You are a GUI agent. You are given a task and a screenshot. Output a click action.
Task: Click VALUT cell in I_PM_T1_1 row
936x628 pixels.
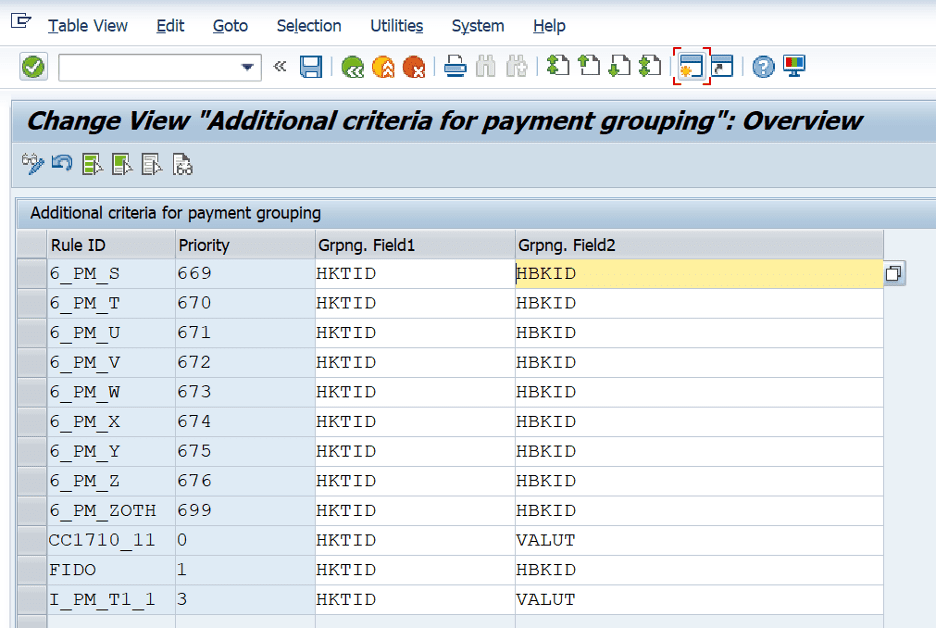[699, 599]
